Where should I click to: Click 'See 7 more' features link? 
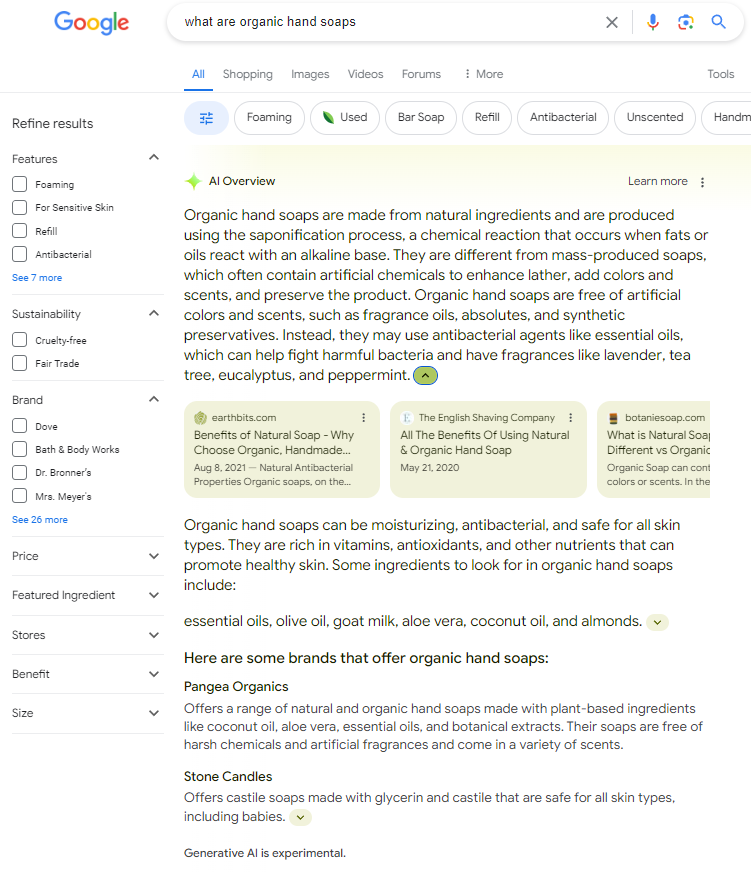tap(37, 278)
